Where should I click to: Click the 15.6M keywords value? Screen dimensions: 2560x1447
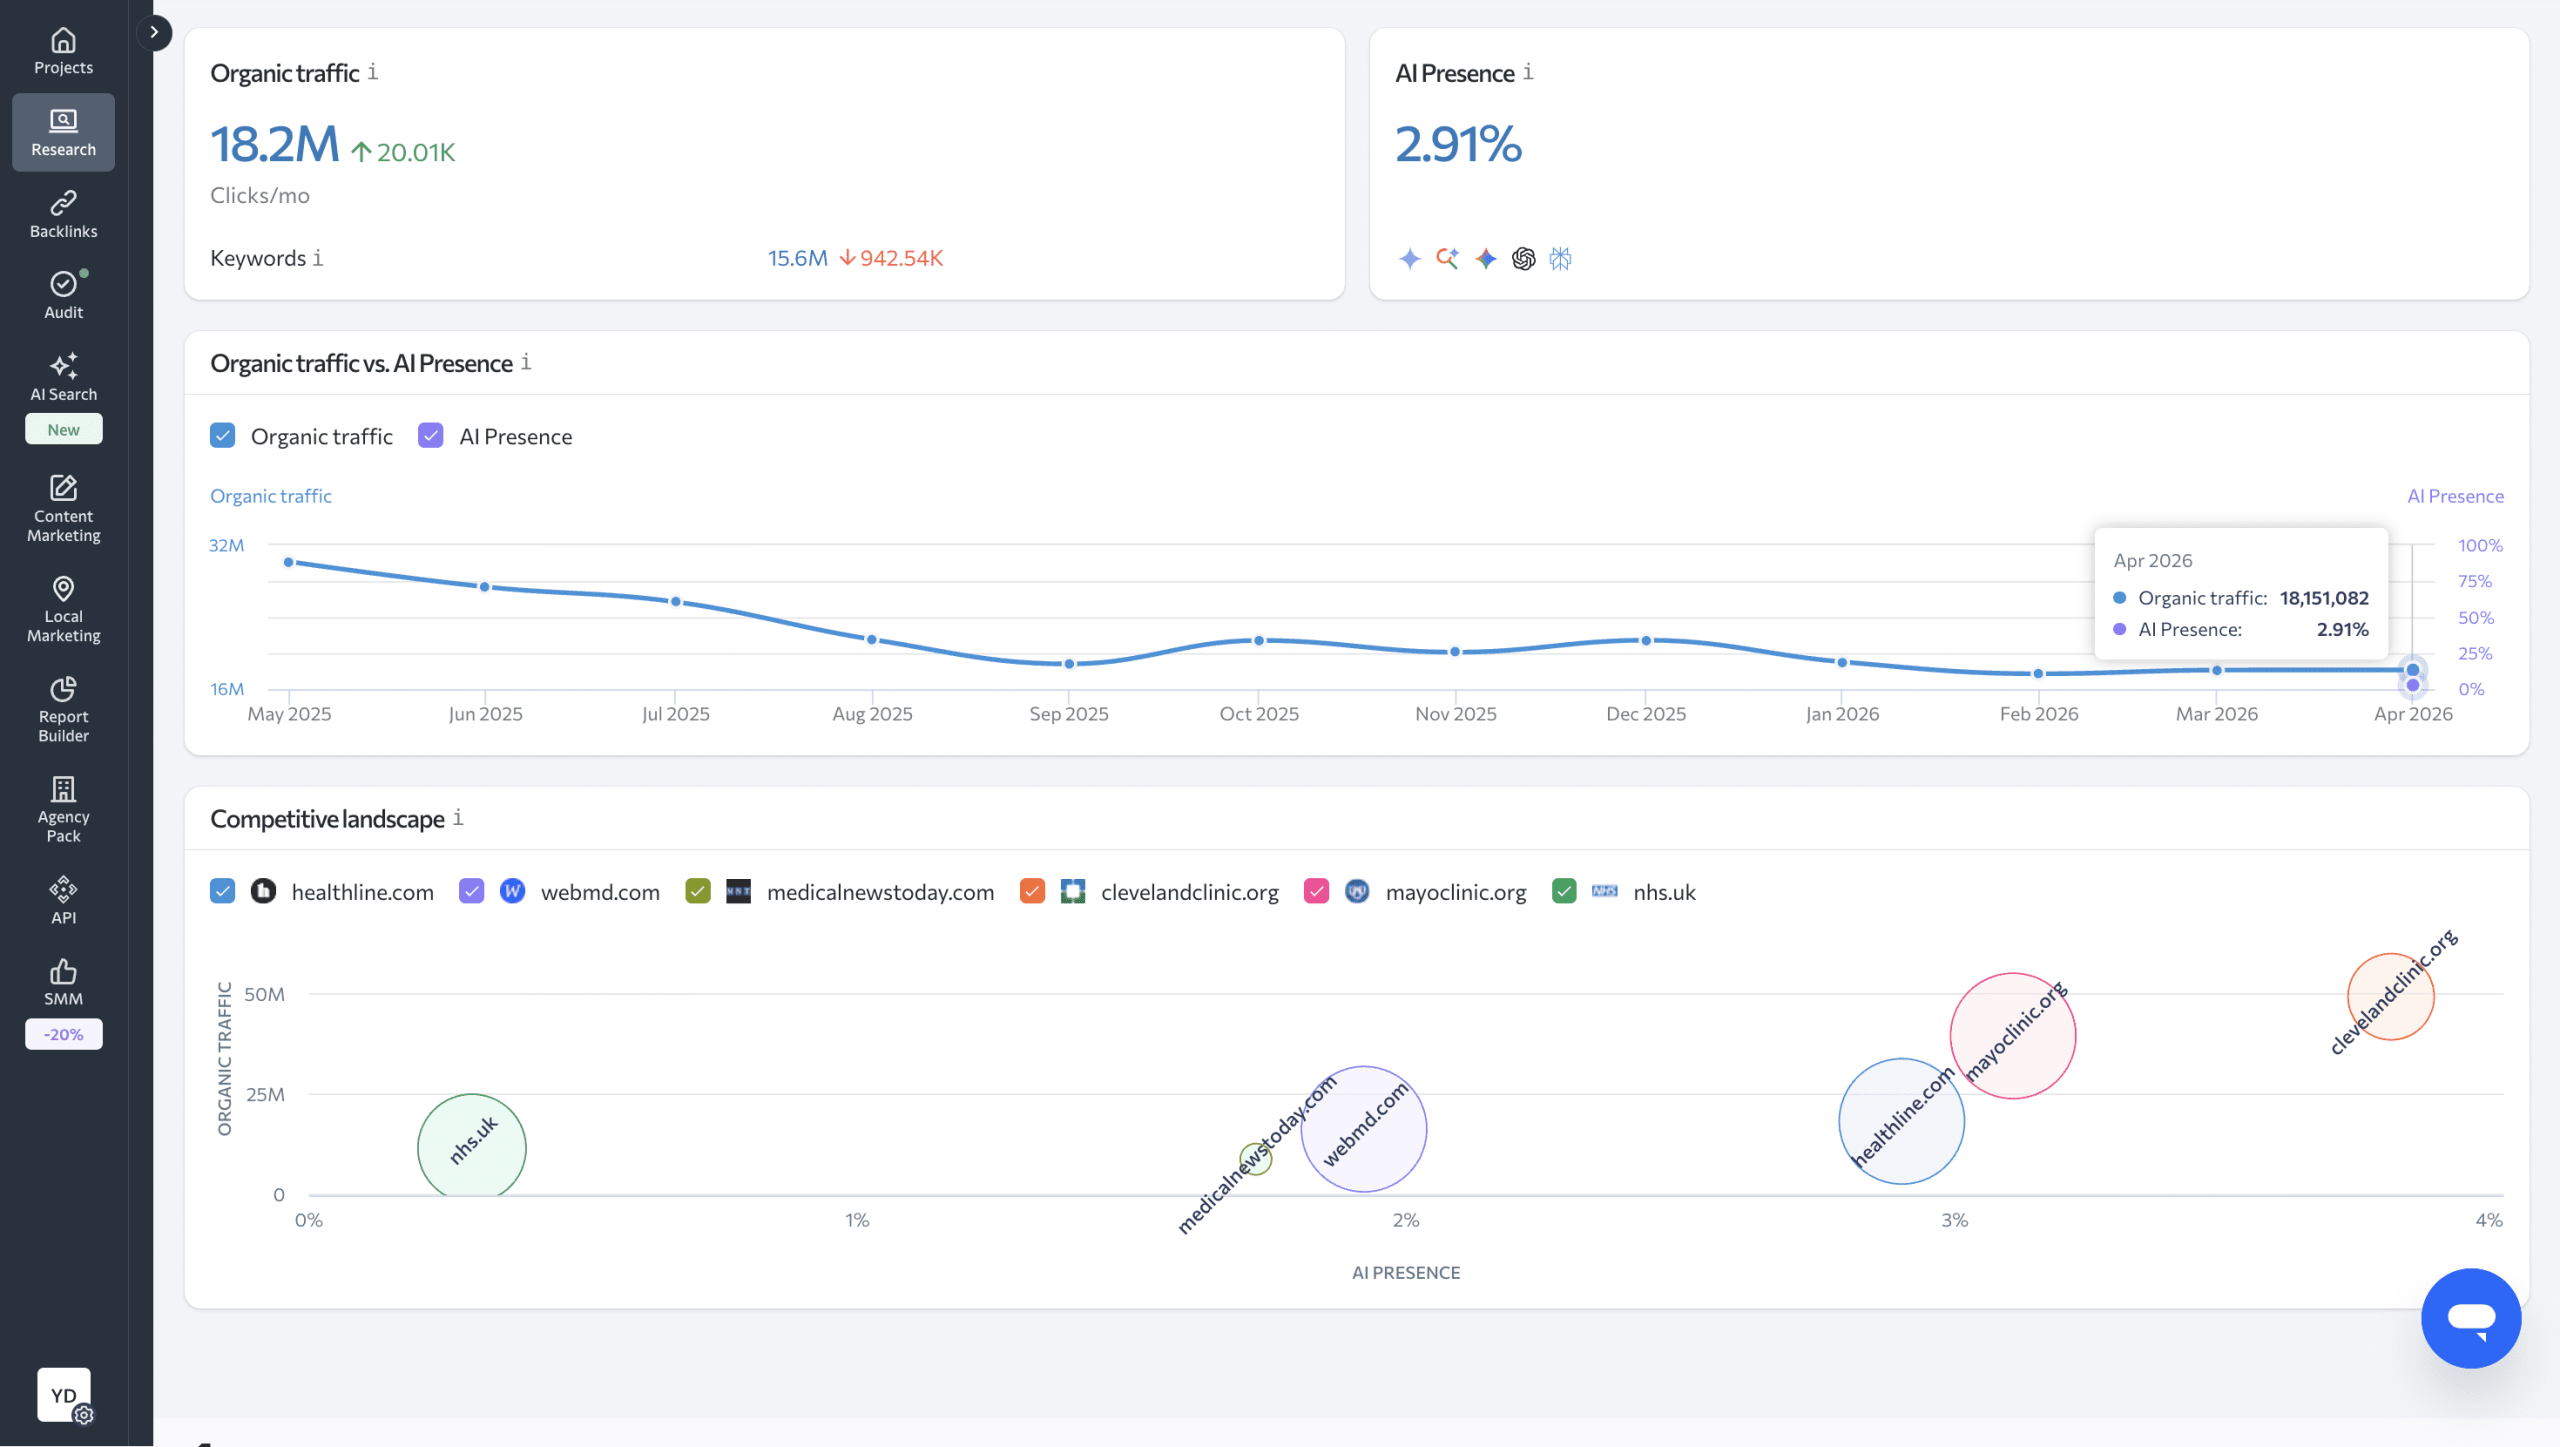pyautogui.click(x=797, y=258)
